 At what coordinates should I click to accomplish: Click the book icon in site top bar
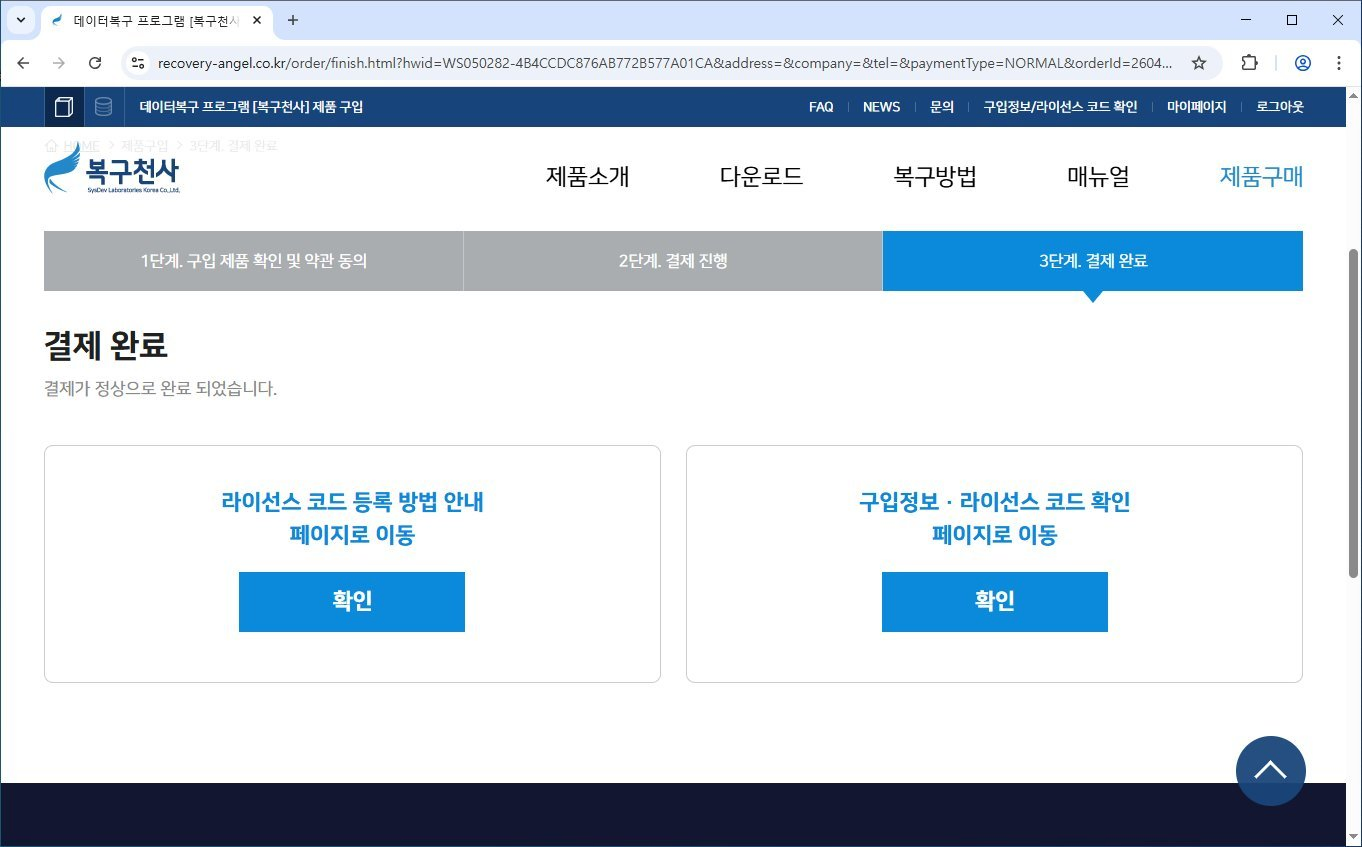point(64,106)
